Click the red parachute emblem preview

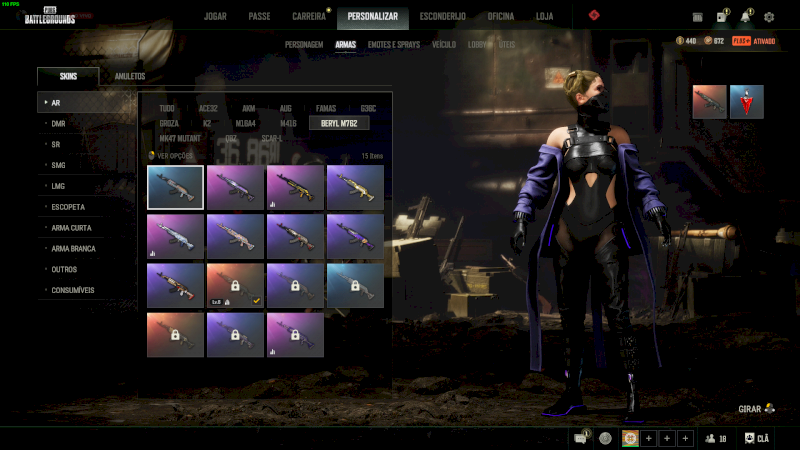746,102
